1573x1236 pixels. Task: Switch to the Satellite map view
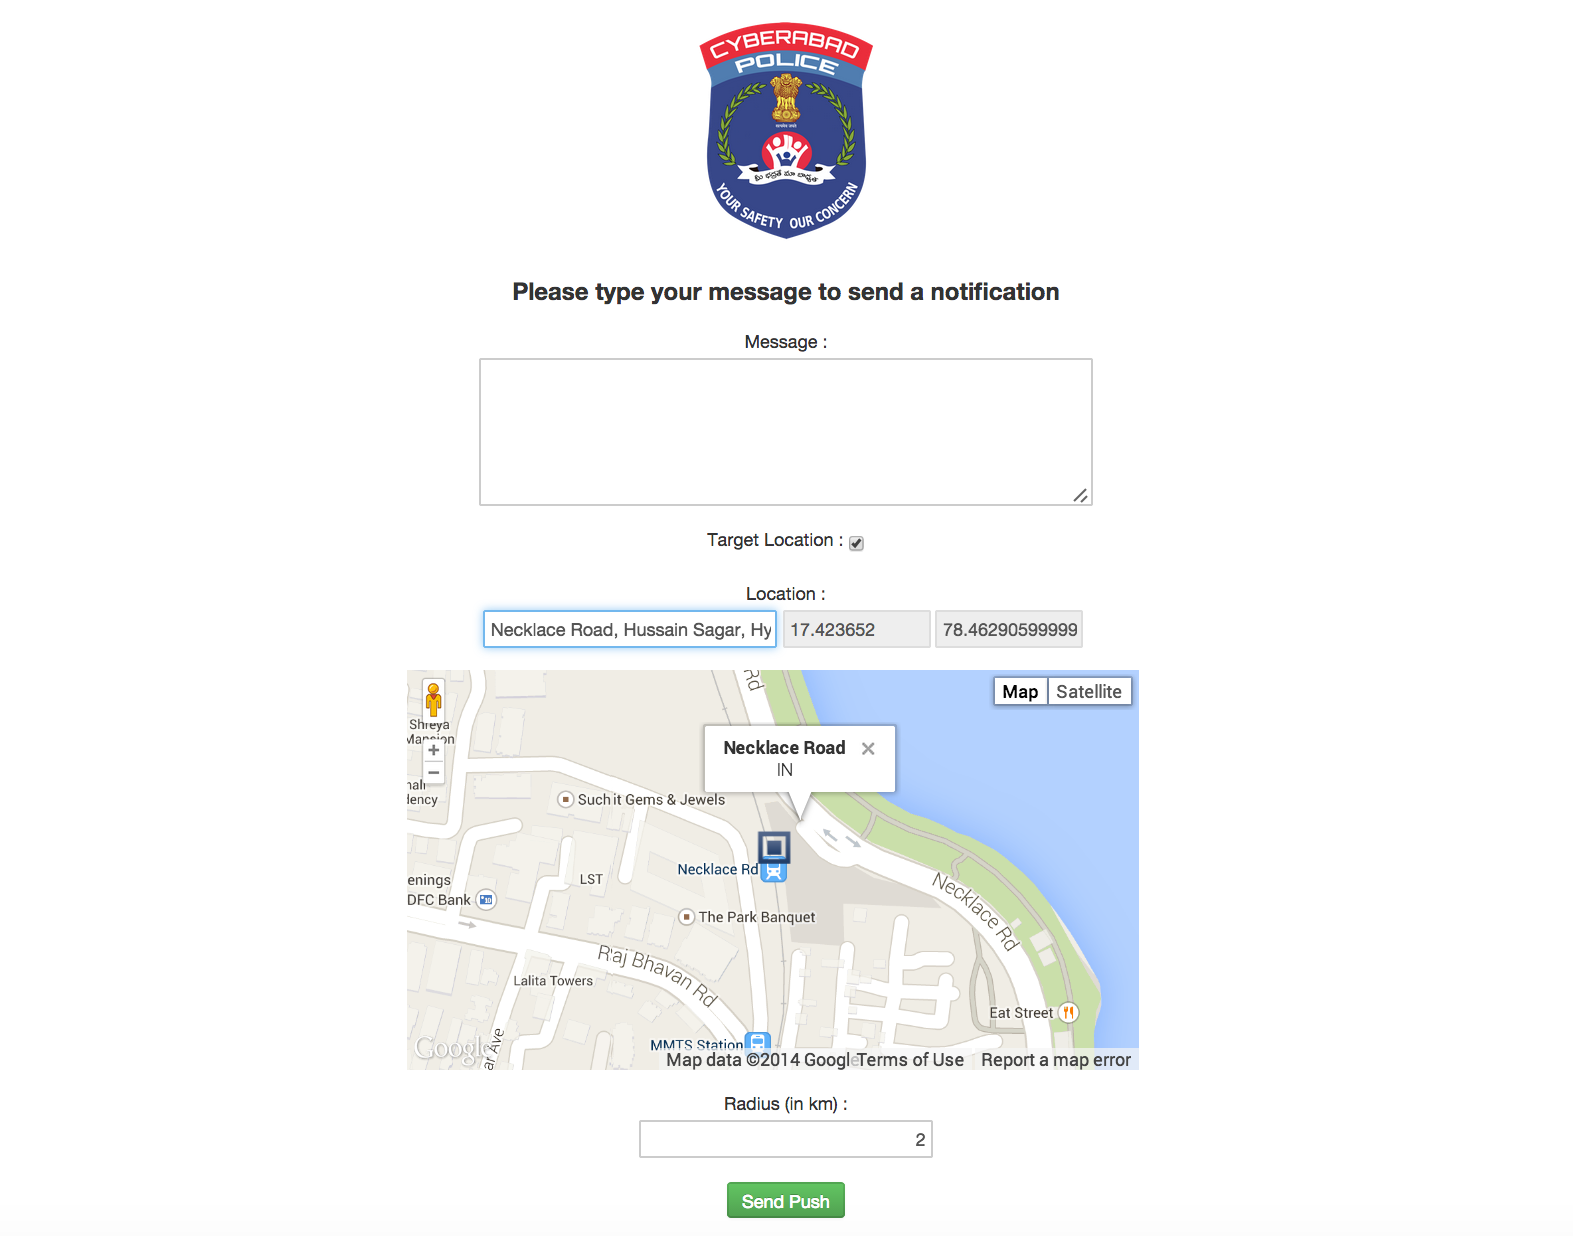point(1089,691)
